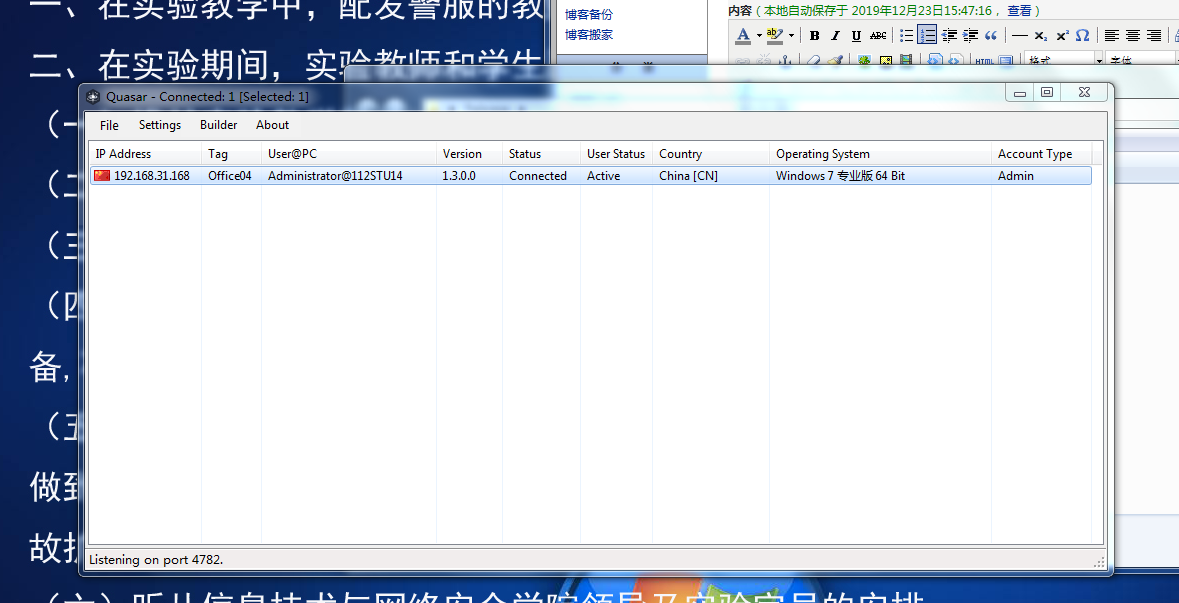Click the insert media film icon

pos(906,60)
